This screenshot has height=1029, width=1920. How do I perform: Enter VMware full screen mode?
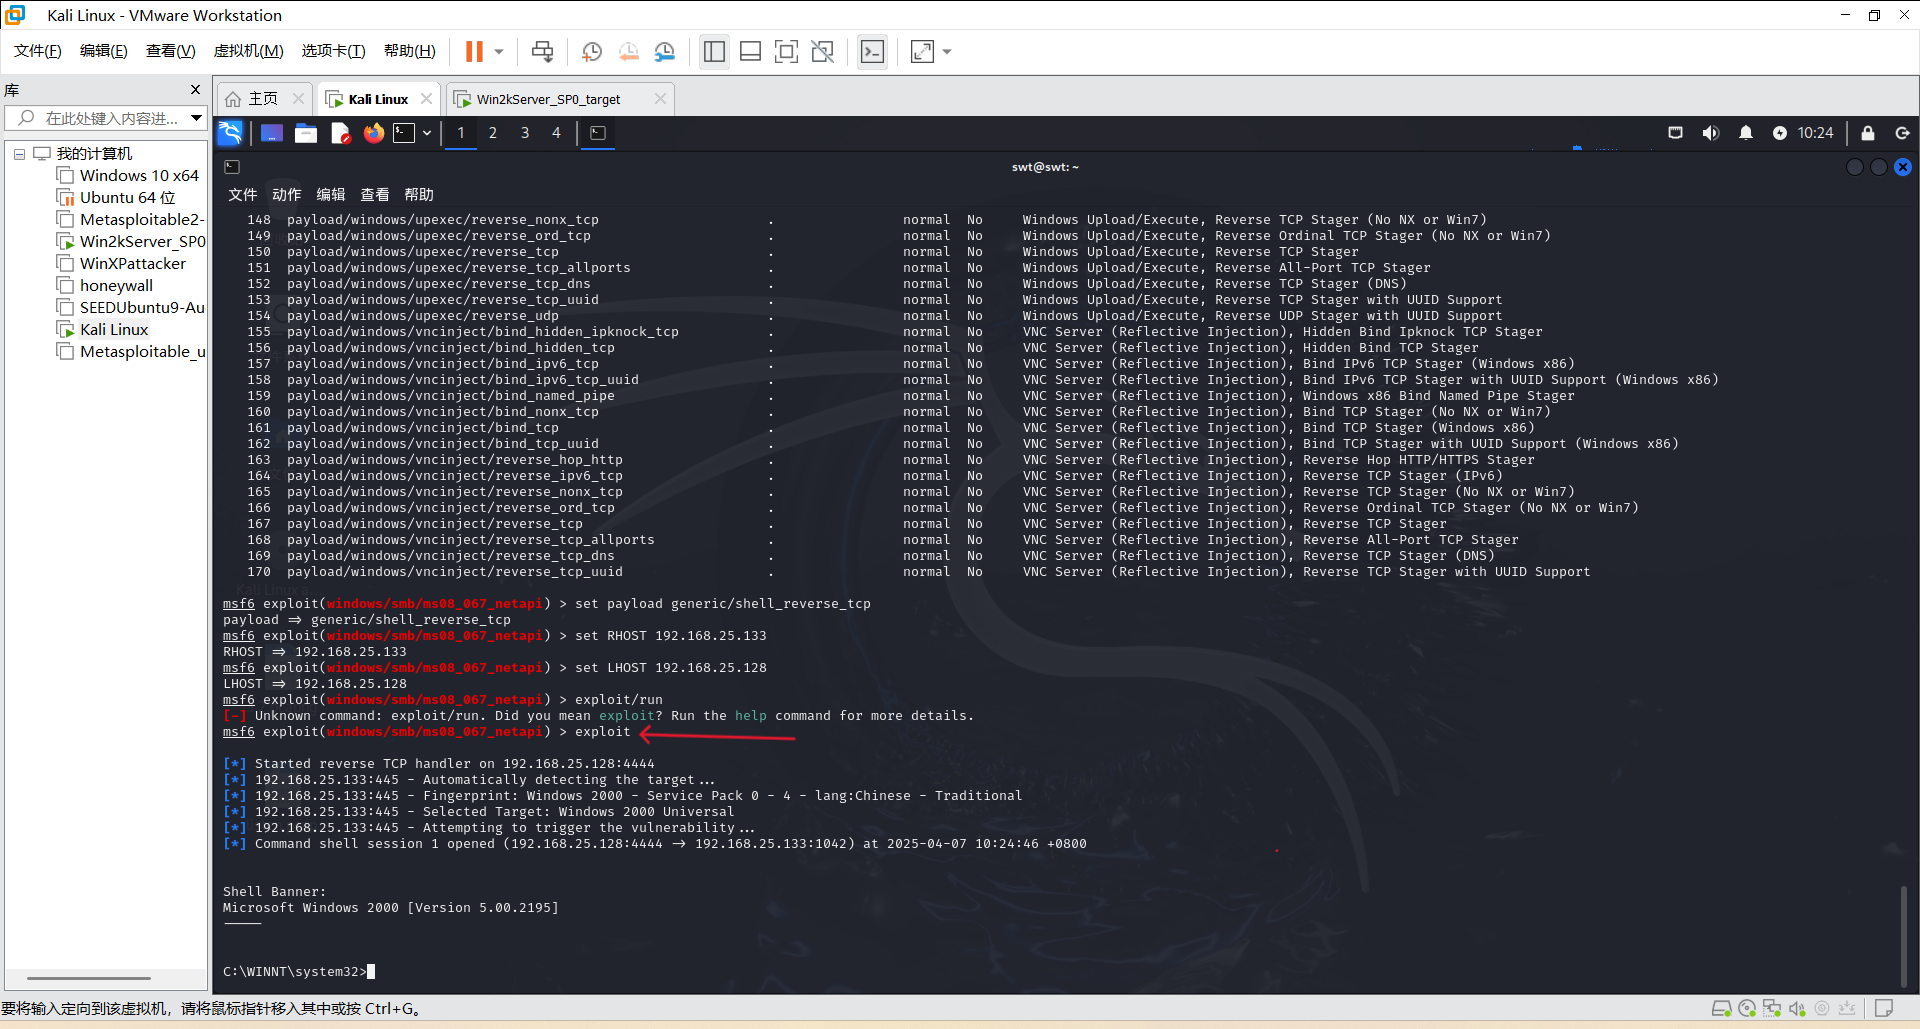[787, 51]
